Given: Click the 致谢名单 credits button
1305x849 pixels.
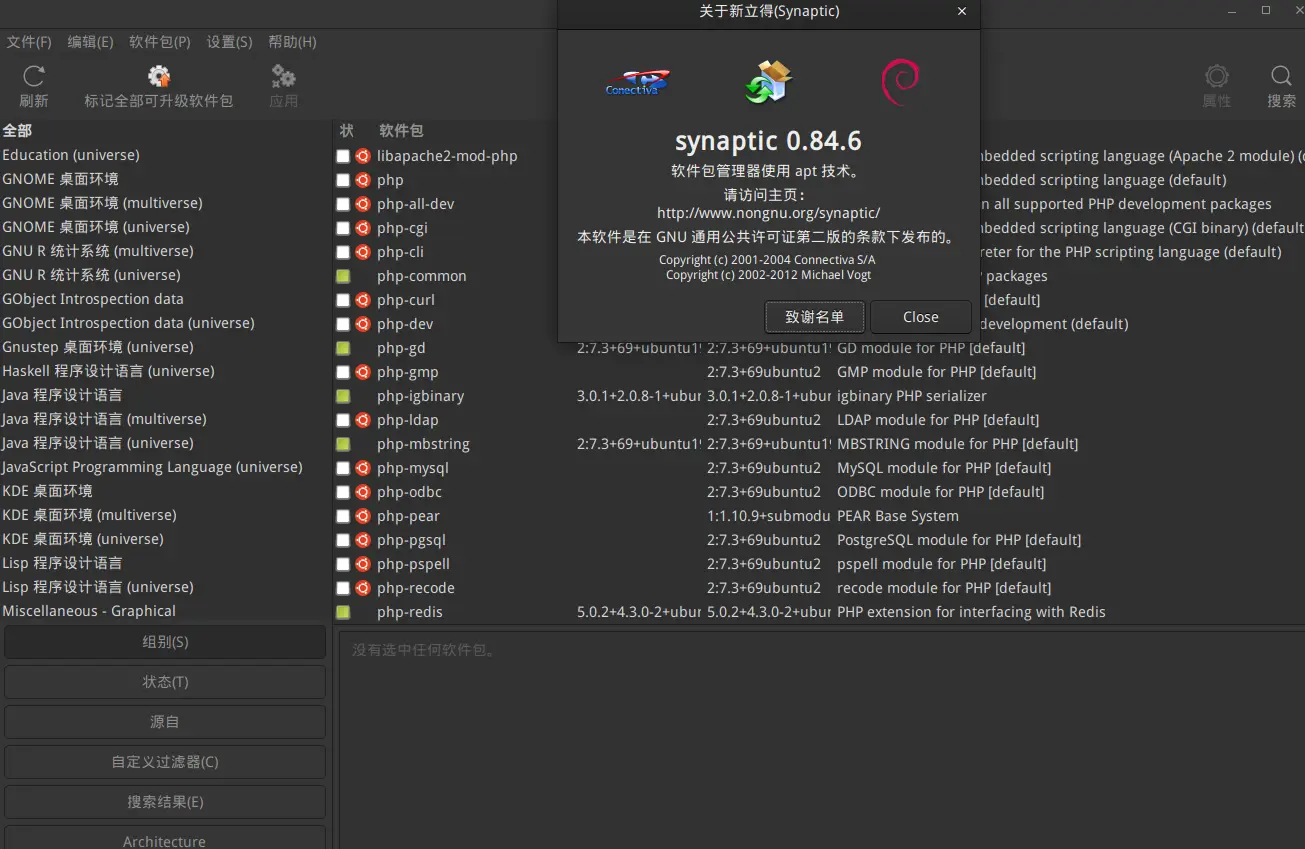Looking at the screenshot, I should (x=815, y=317).
